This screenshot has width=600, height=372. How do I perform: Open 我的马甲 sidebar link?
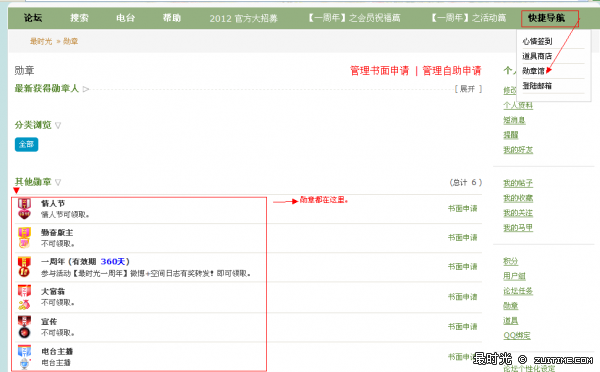click(x=518, y=228)
